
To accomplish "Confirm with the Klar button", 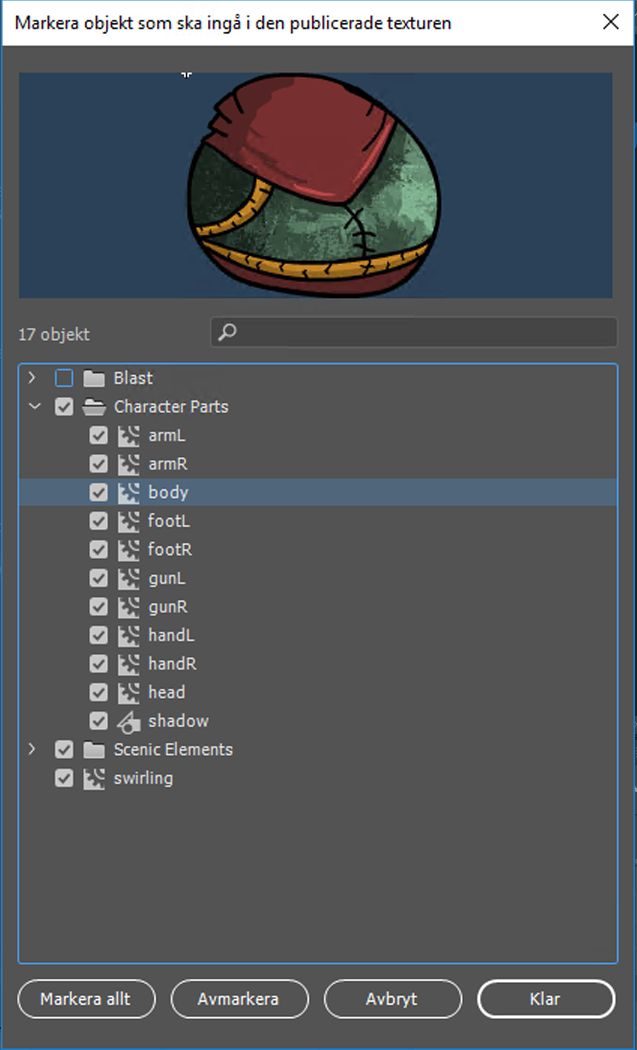I will [x=546, y=999].
